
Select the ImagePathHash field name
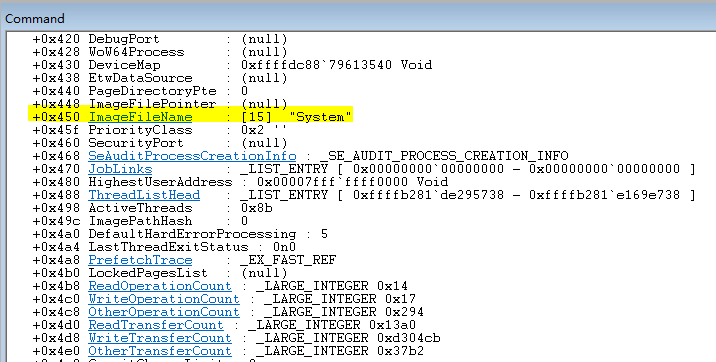click(x=140, y=221)
